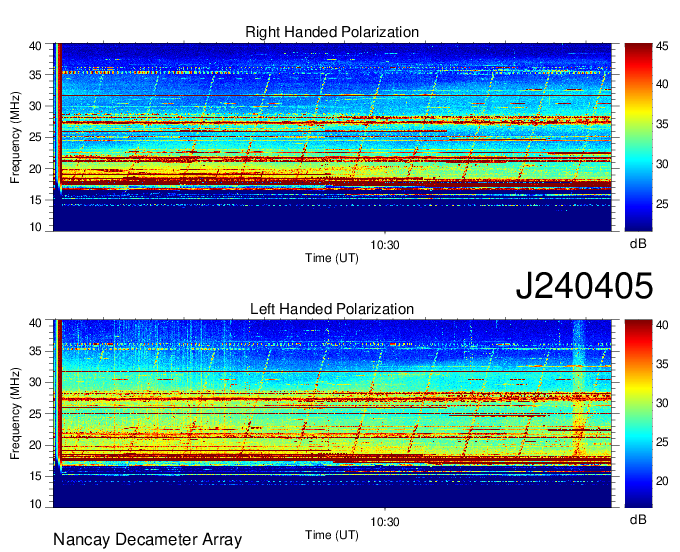This screenshot has width=680, height=552.
Task: Click the Left Handed Polarization spectrogram plot
Action: 332,414
